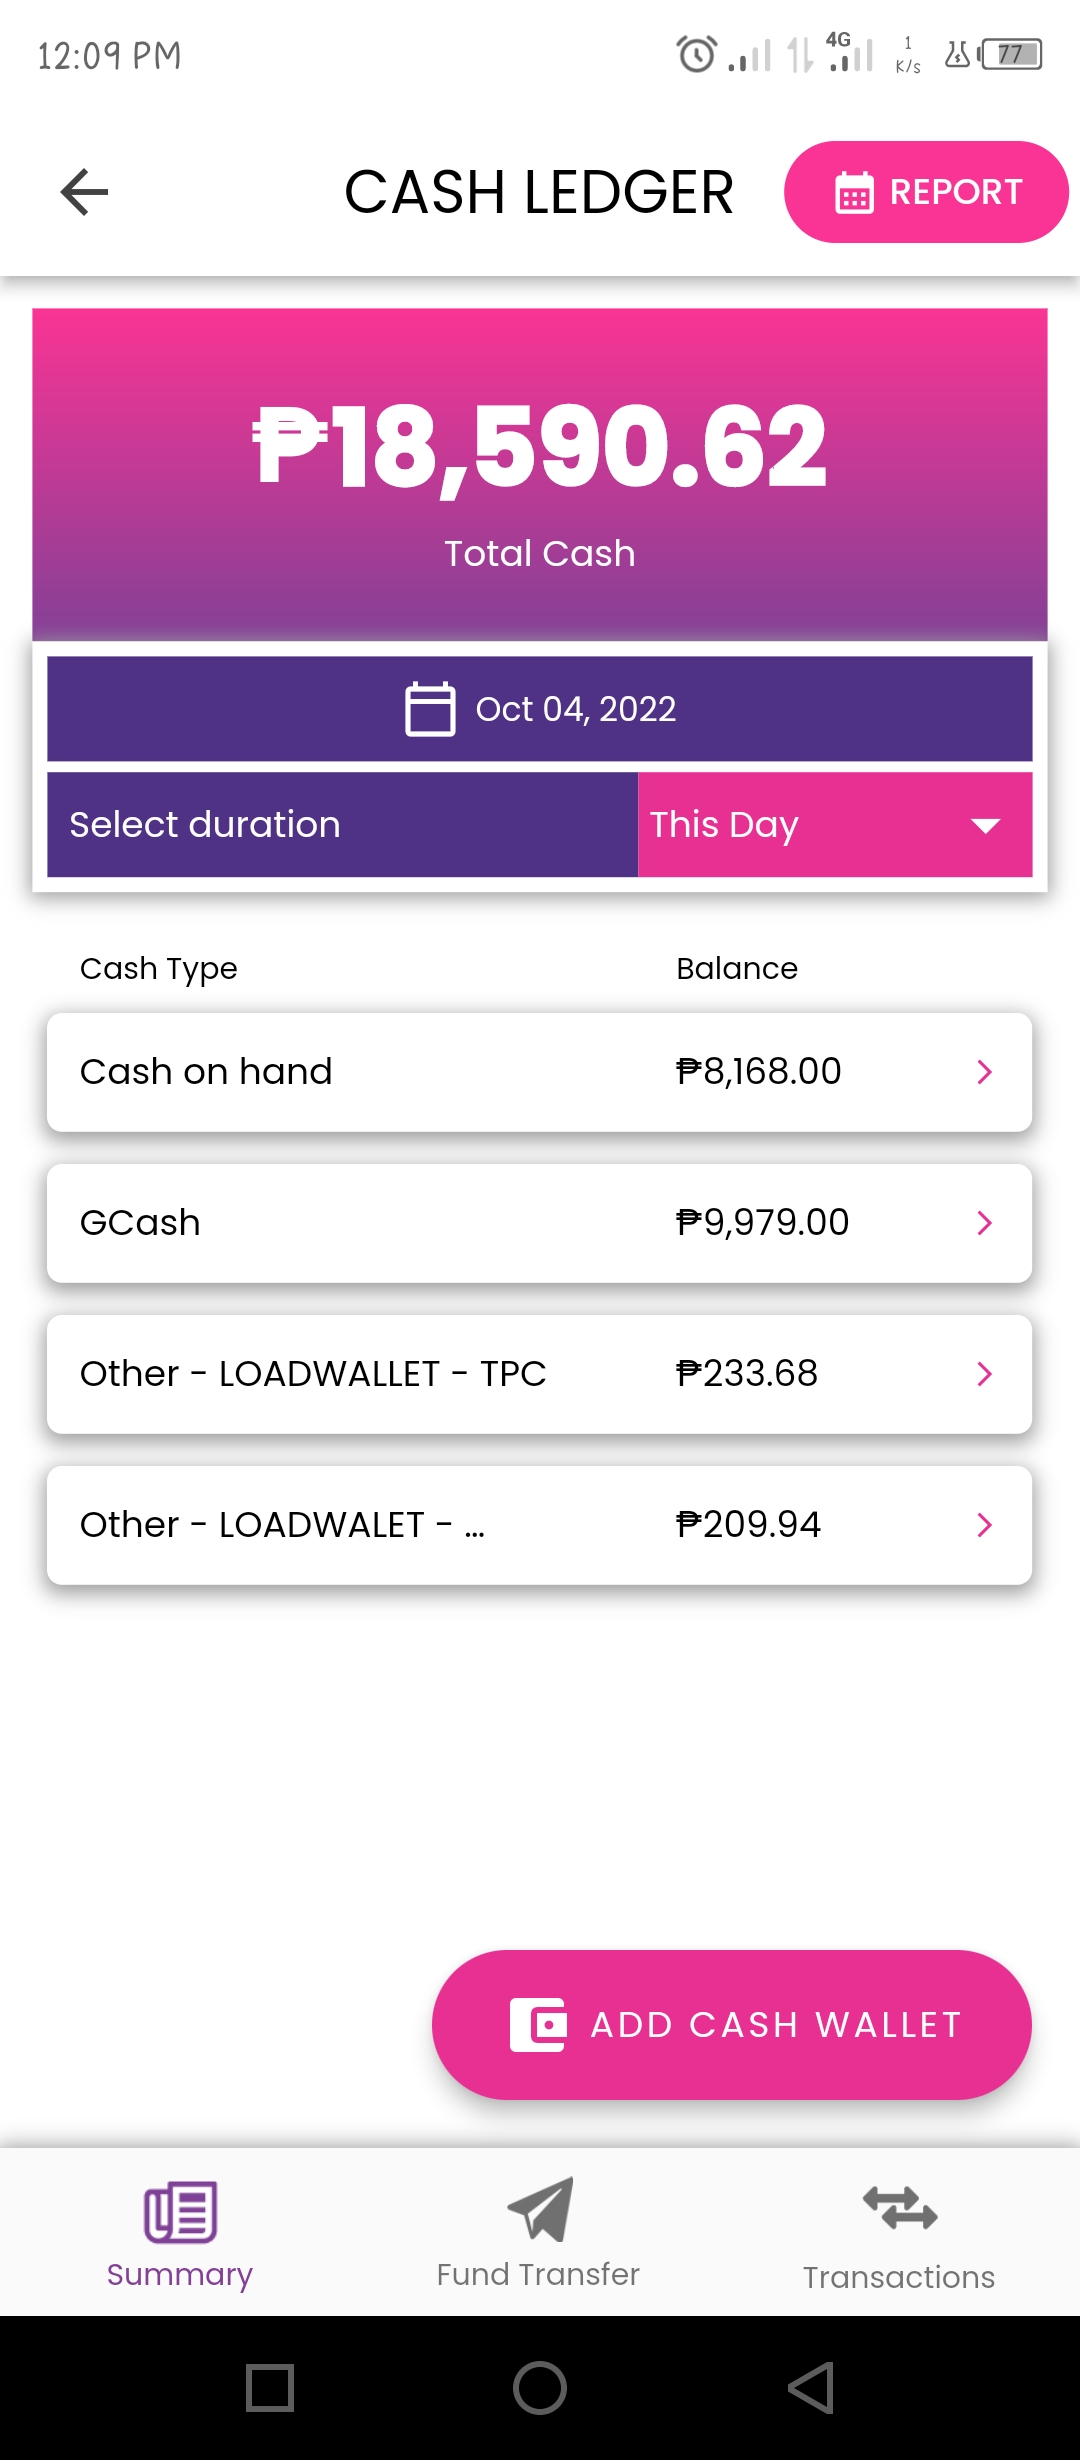Click the dropdown arrow next to This Day
Image resolution: width=1080 pixels, height=2460 pixels.
[986, 826]
